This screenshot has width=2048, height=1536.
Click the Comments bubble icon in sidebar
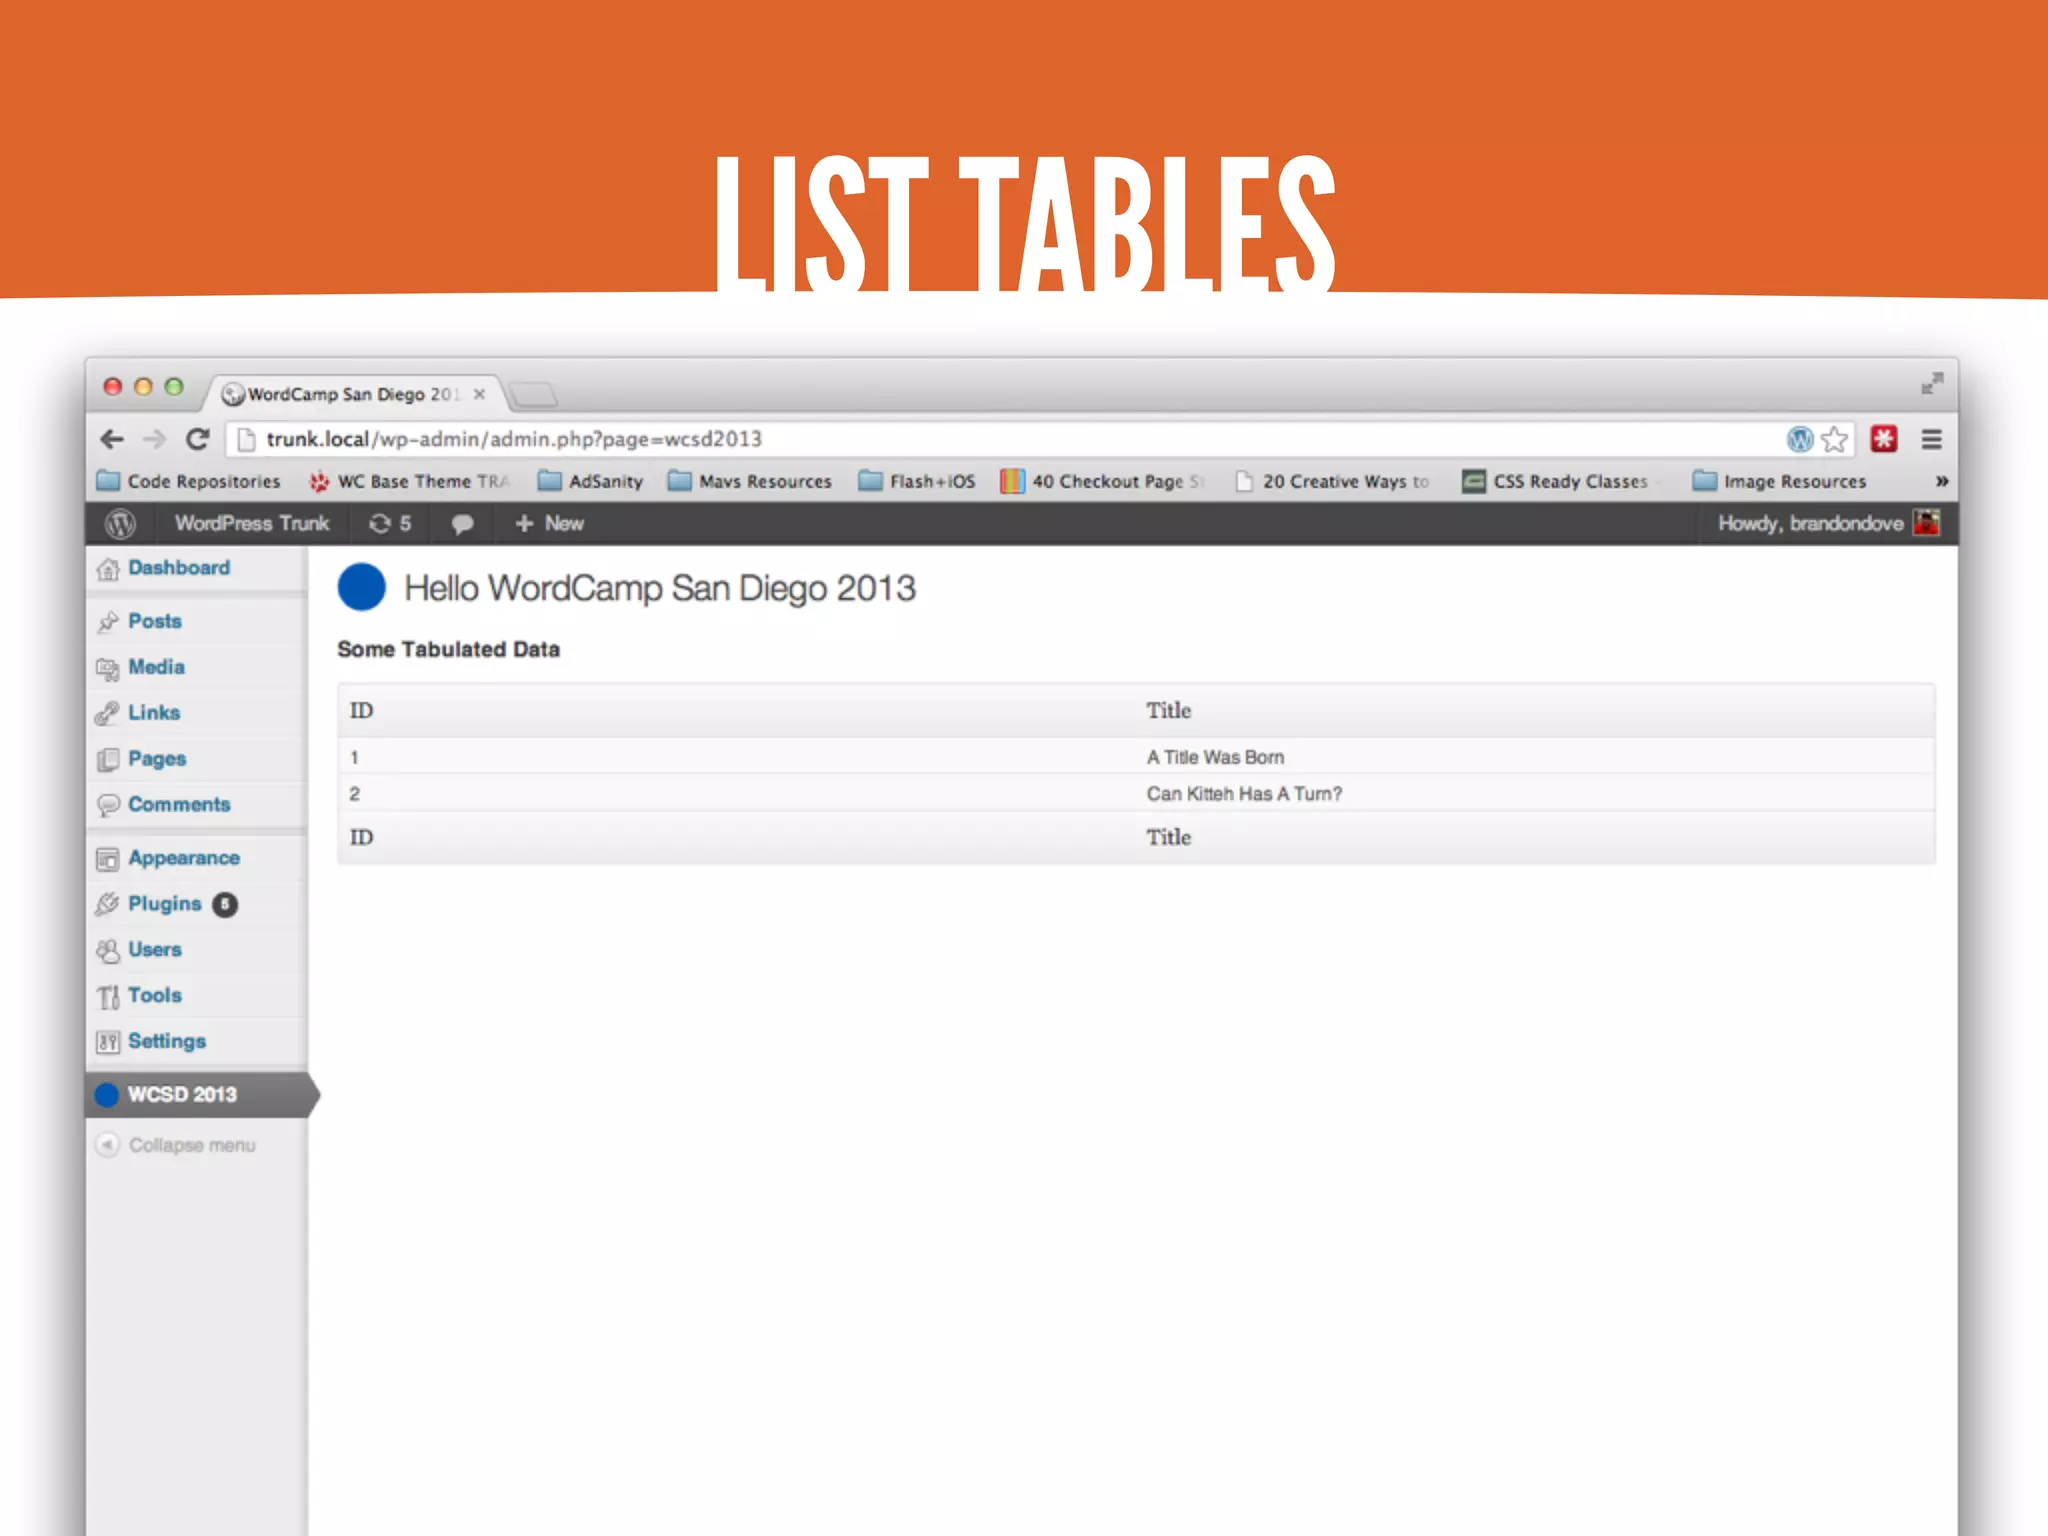click(x=108, y=805)
